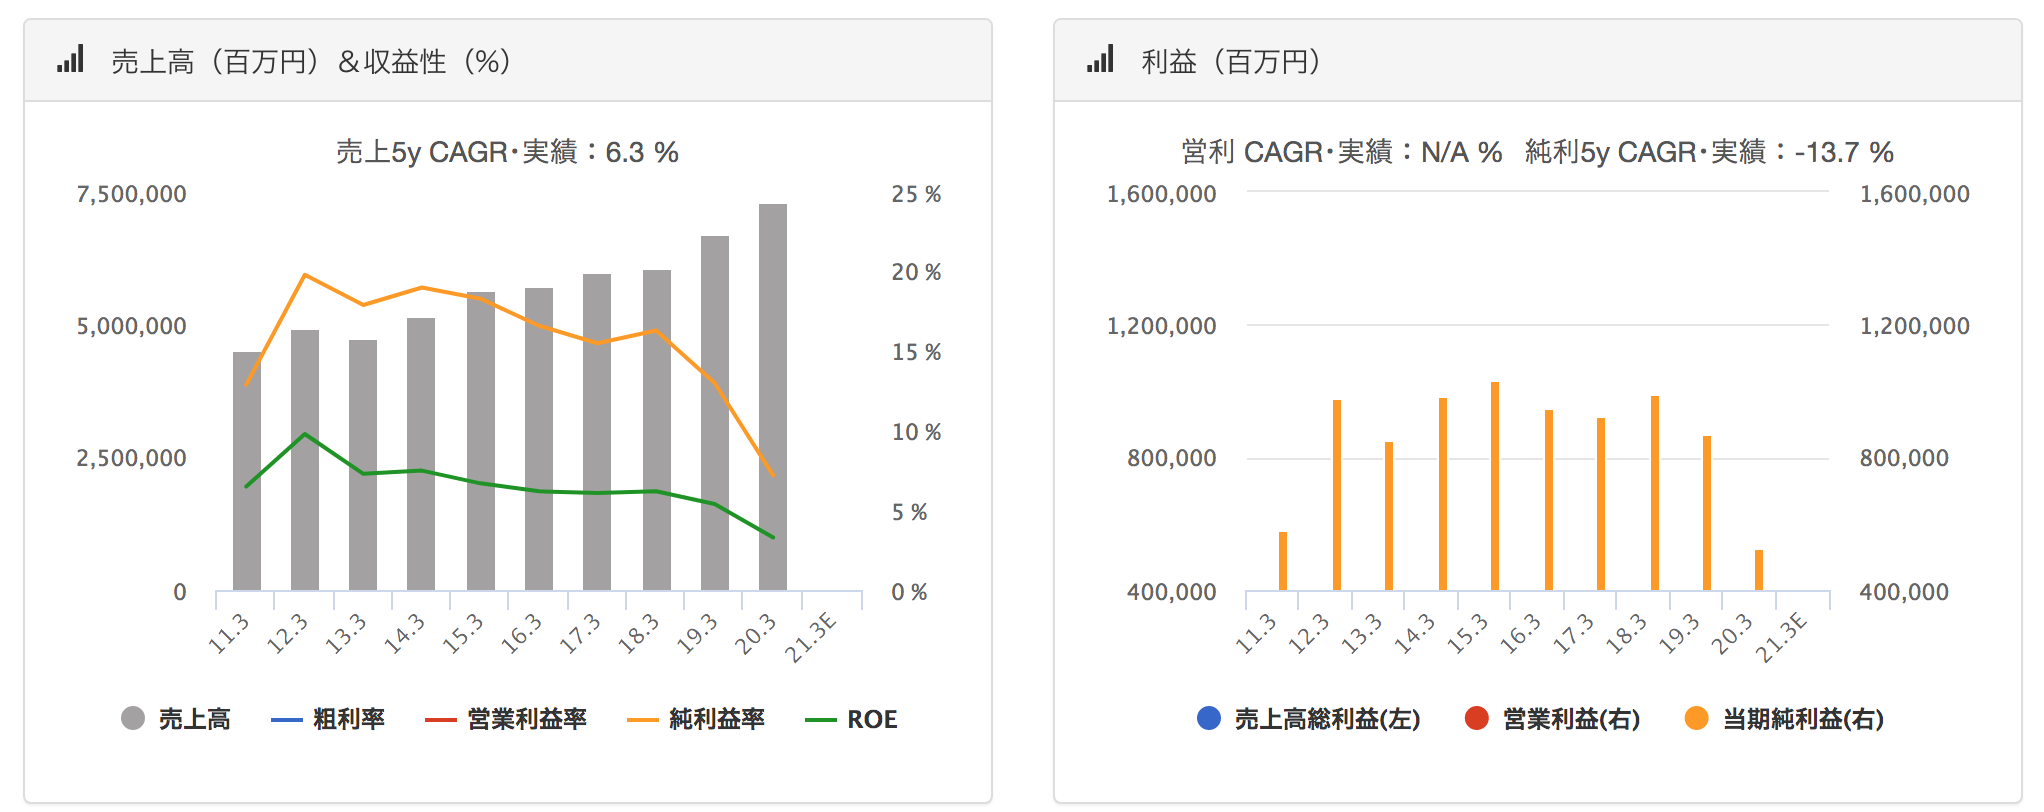Hide the ROE green legend series
The width and height of the screenshot is (2044, 812).
pos(851,719)
